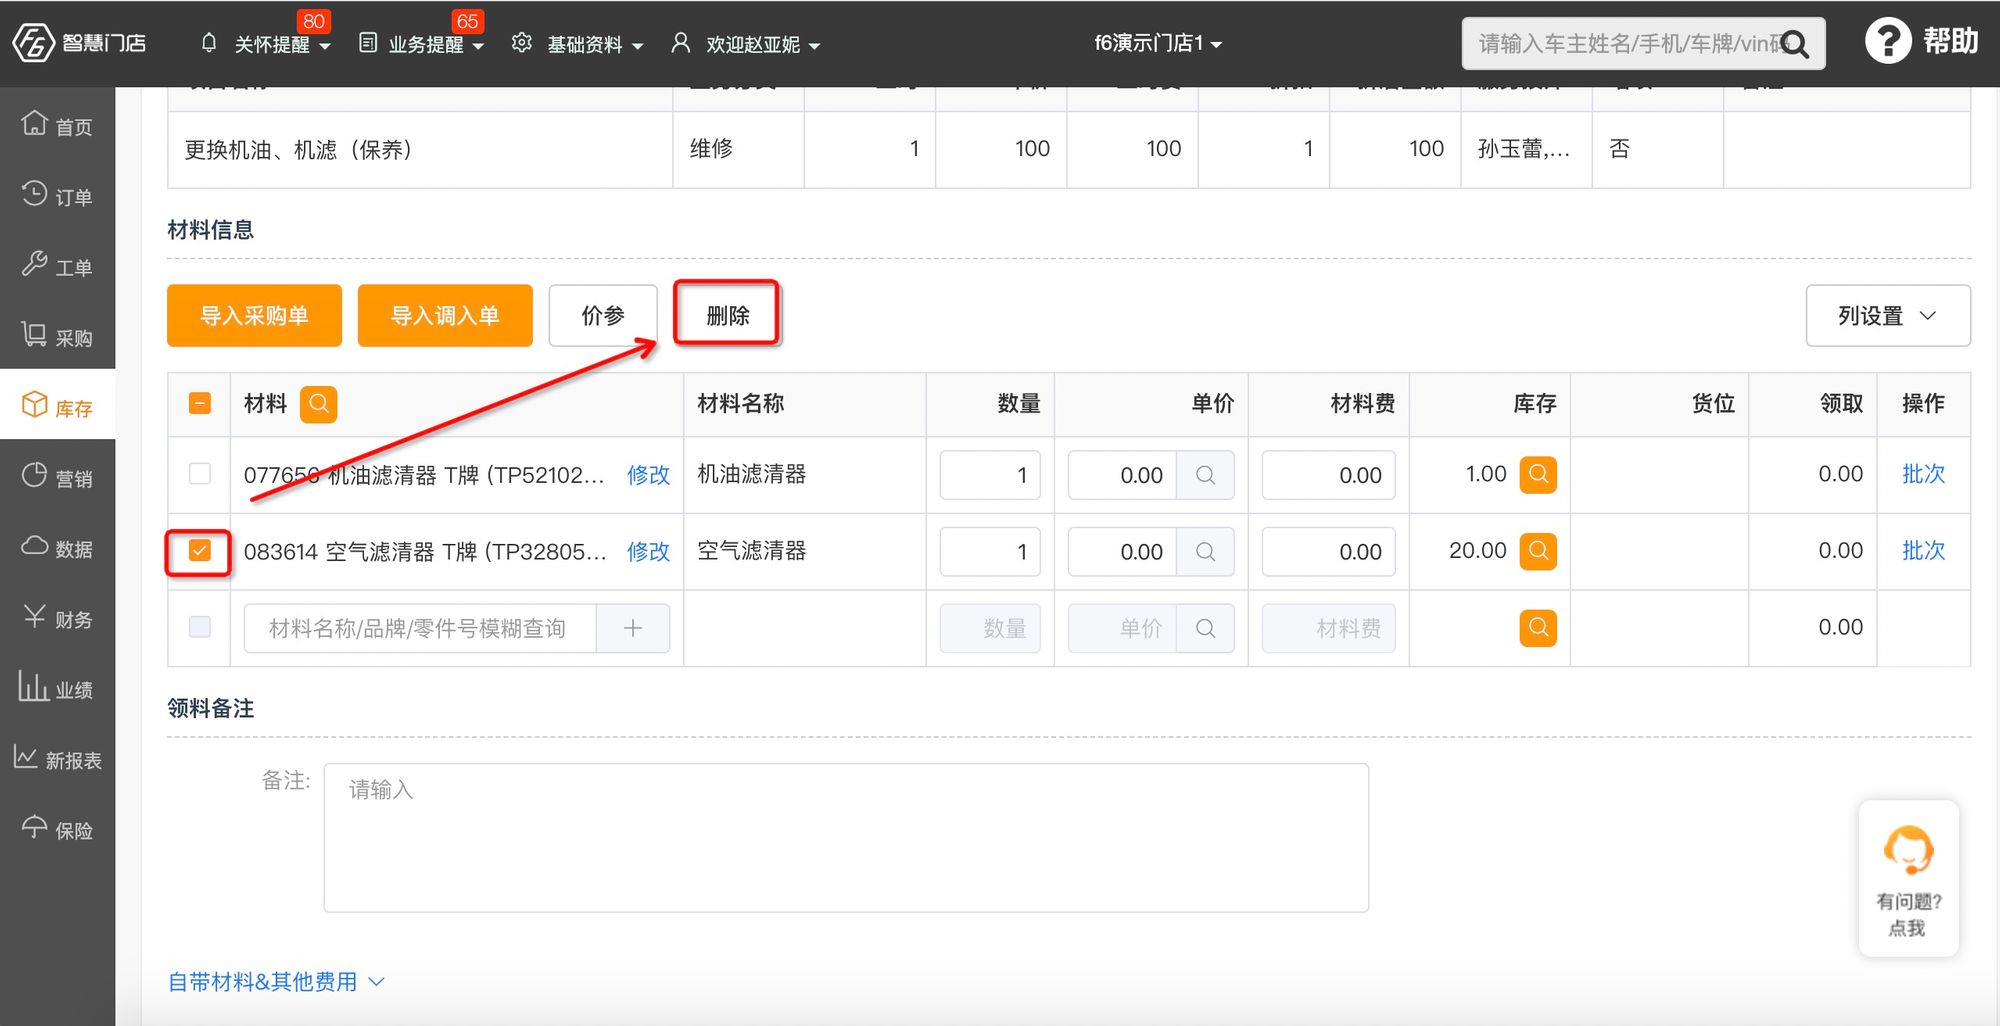Click 单价 lookup icon in 空气滤清器 row
Viewport: 2000px width, 1026px height.
1205,552
